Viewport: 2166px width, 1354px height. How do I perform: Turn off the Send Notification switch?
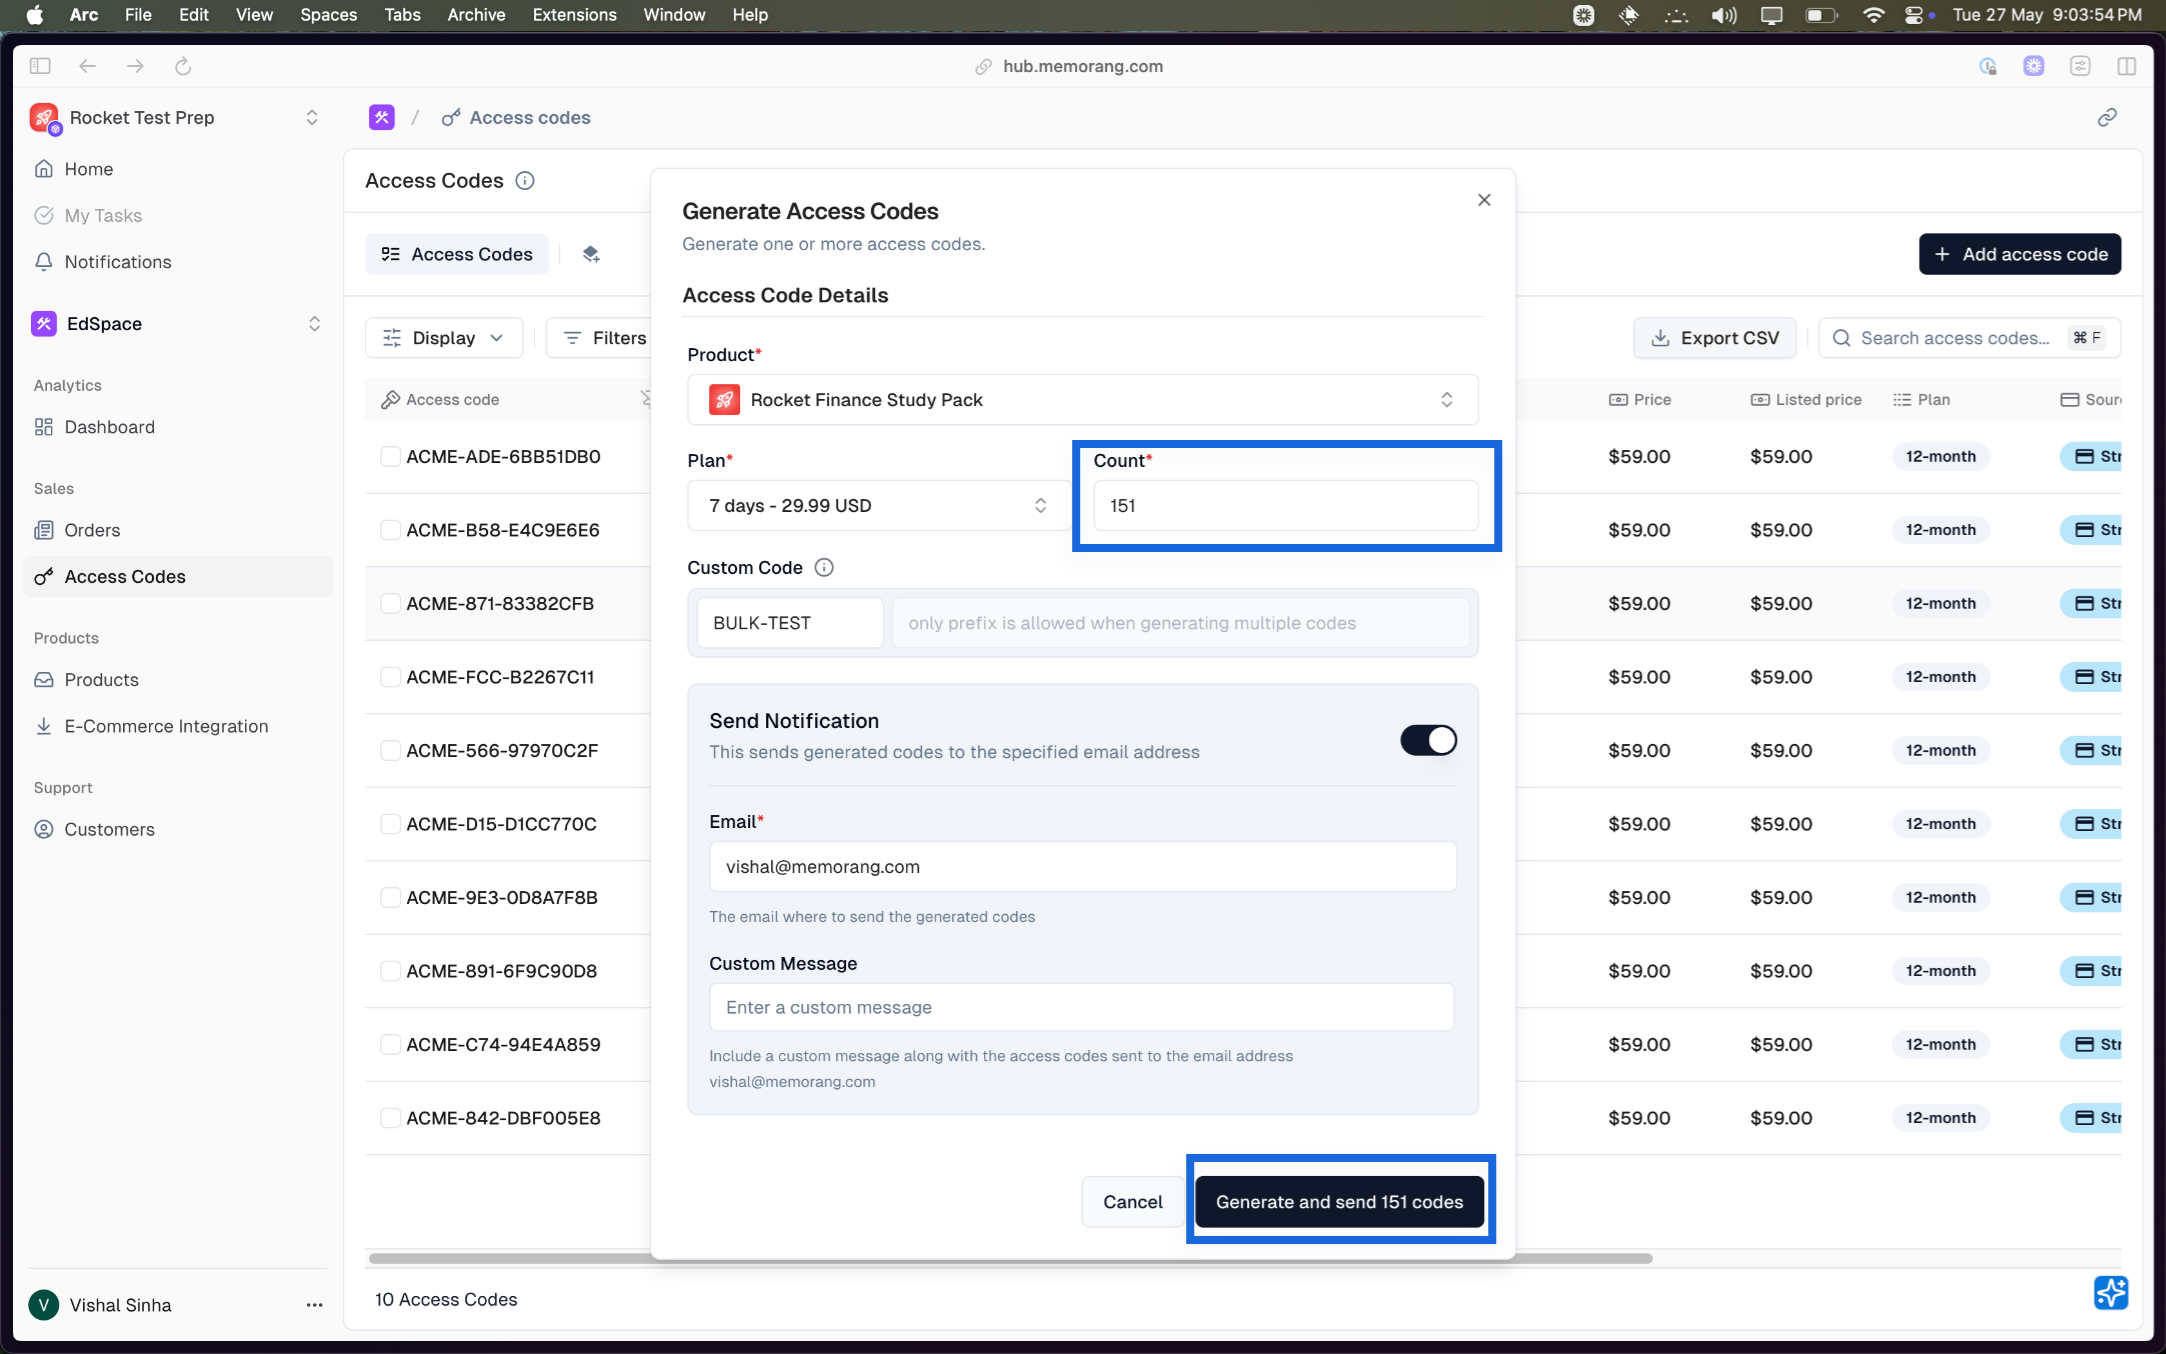coord(1428,741)
